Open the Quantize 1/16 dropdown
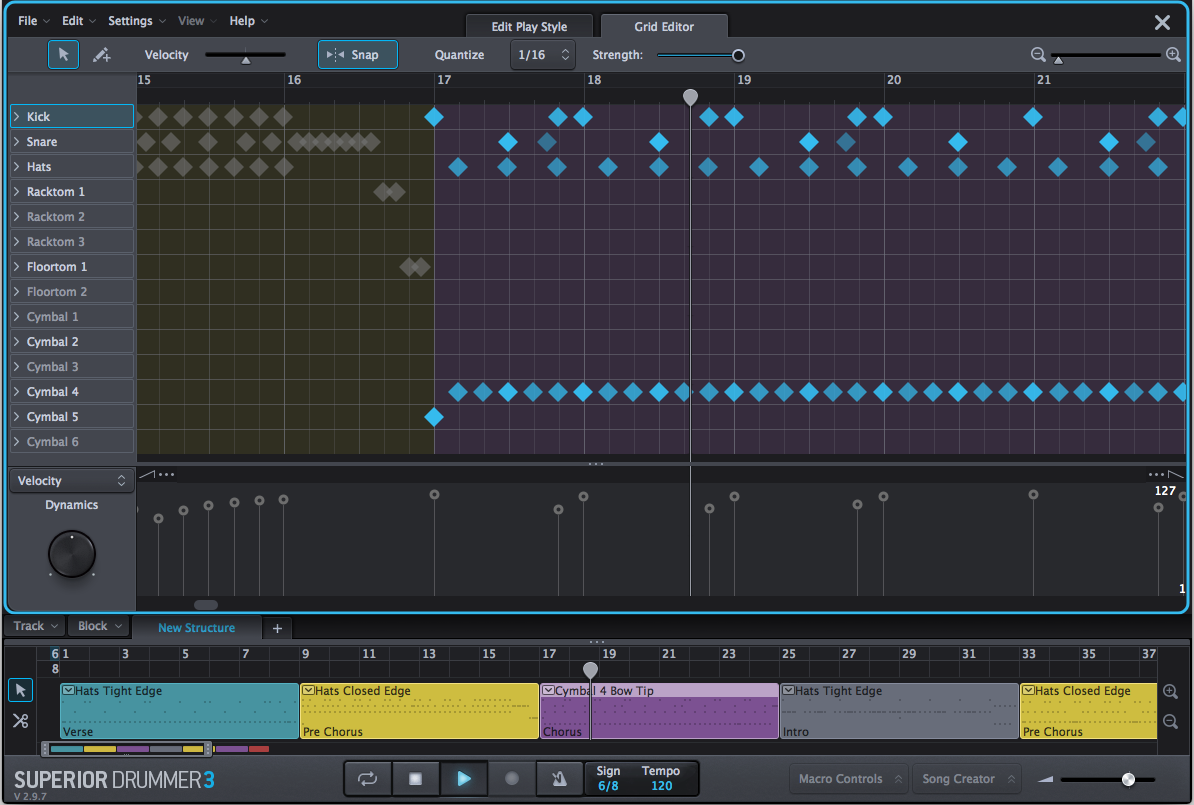The width and height of the screenshot is (1194, 805). 542,55
